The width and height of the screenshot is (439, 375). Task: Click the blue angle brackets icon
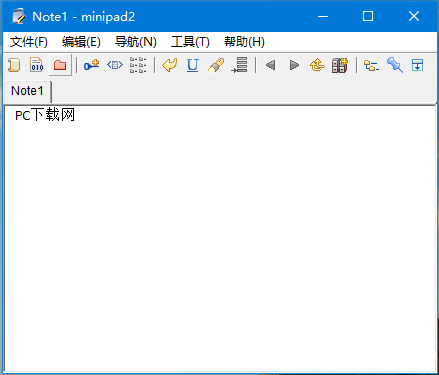(x=115, y=65)
